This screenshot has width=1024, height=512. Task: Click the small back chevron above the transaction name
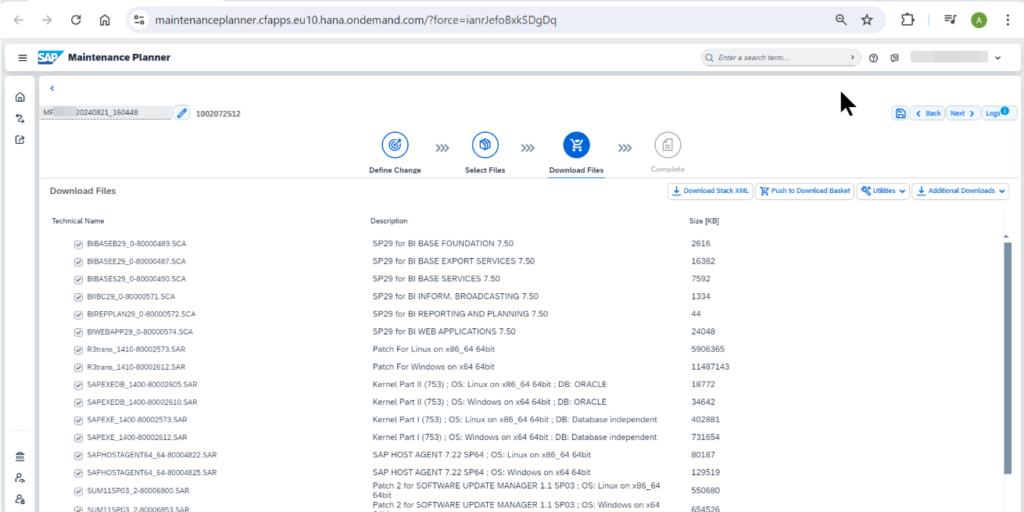pos(52,88)
